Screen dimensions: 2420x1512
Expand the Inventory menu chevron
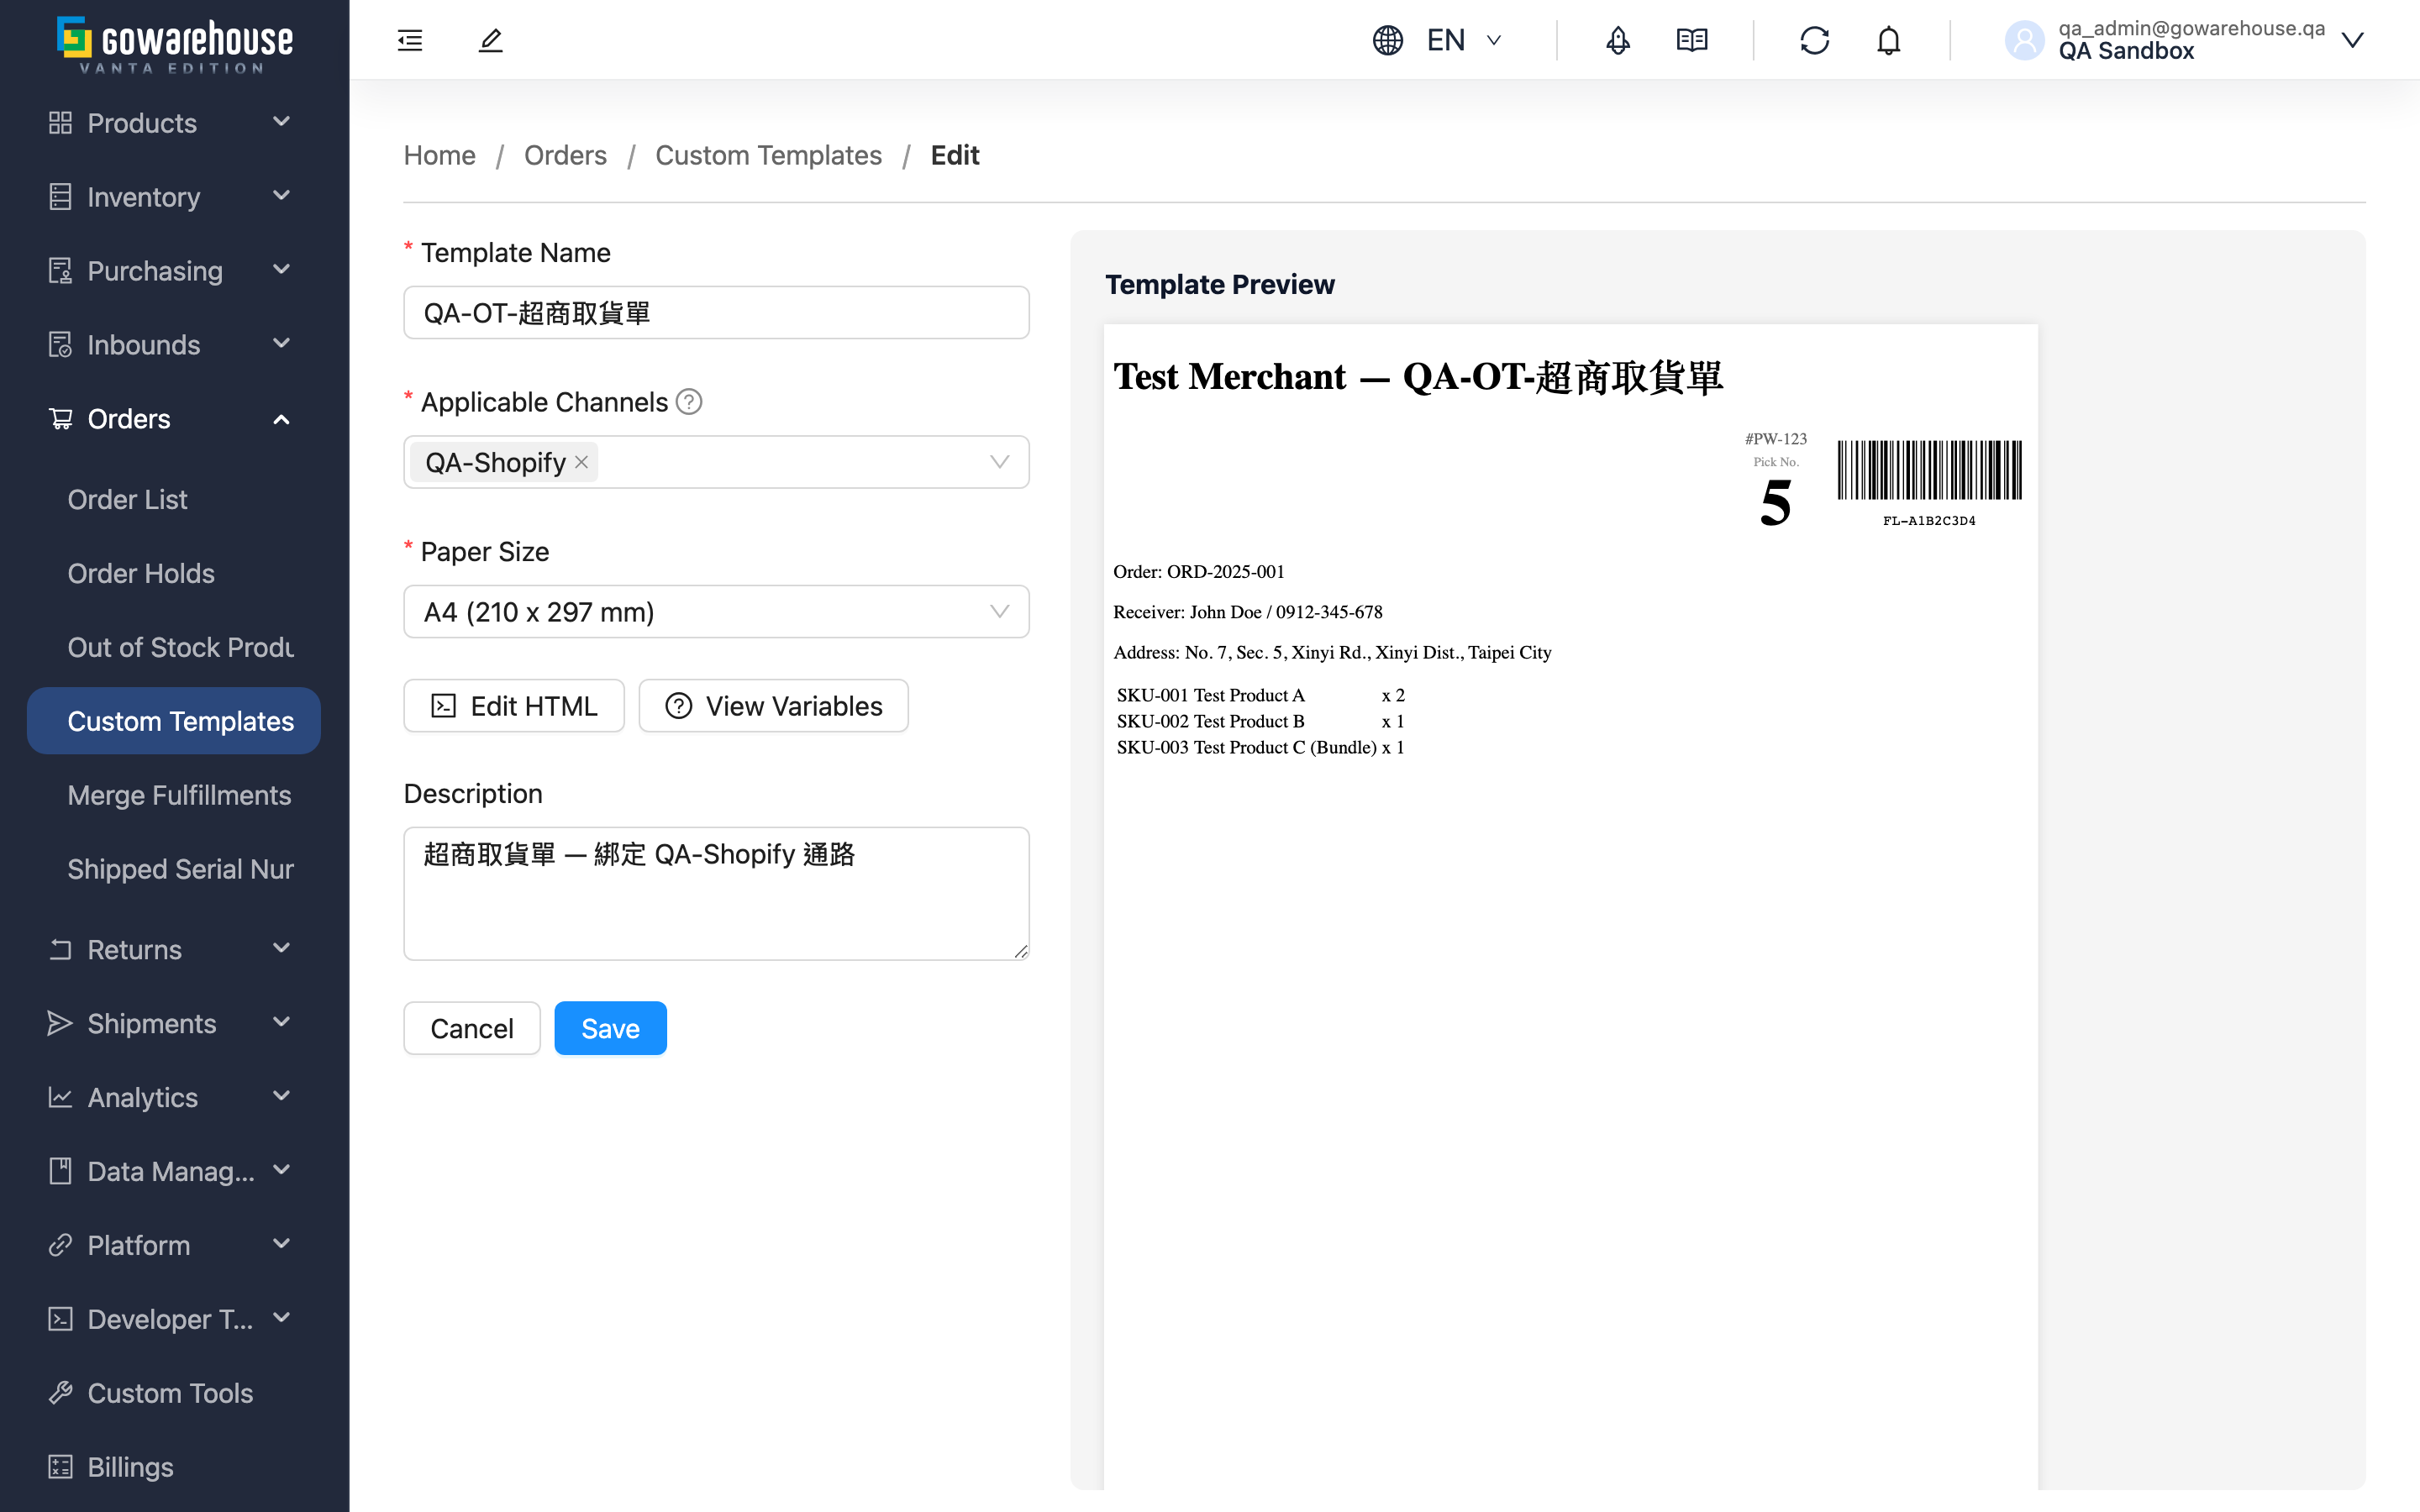click(x=282, y=195)
